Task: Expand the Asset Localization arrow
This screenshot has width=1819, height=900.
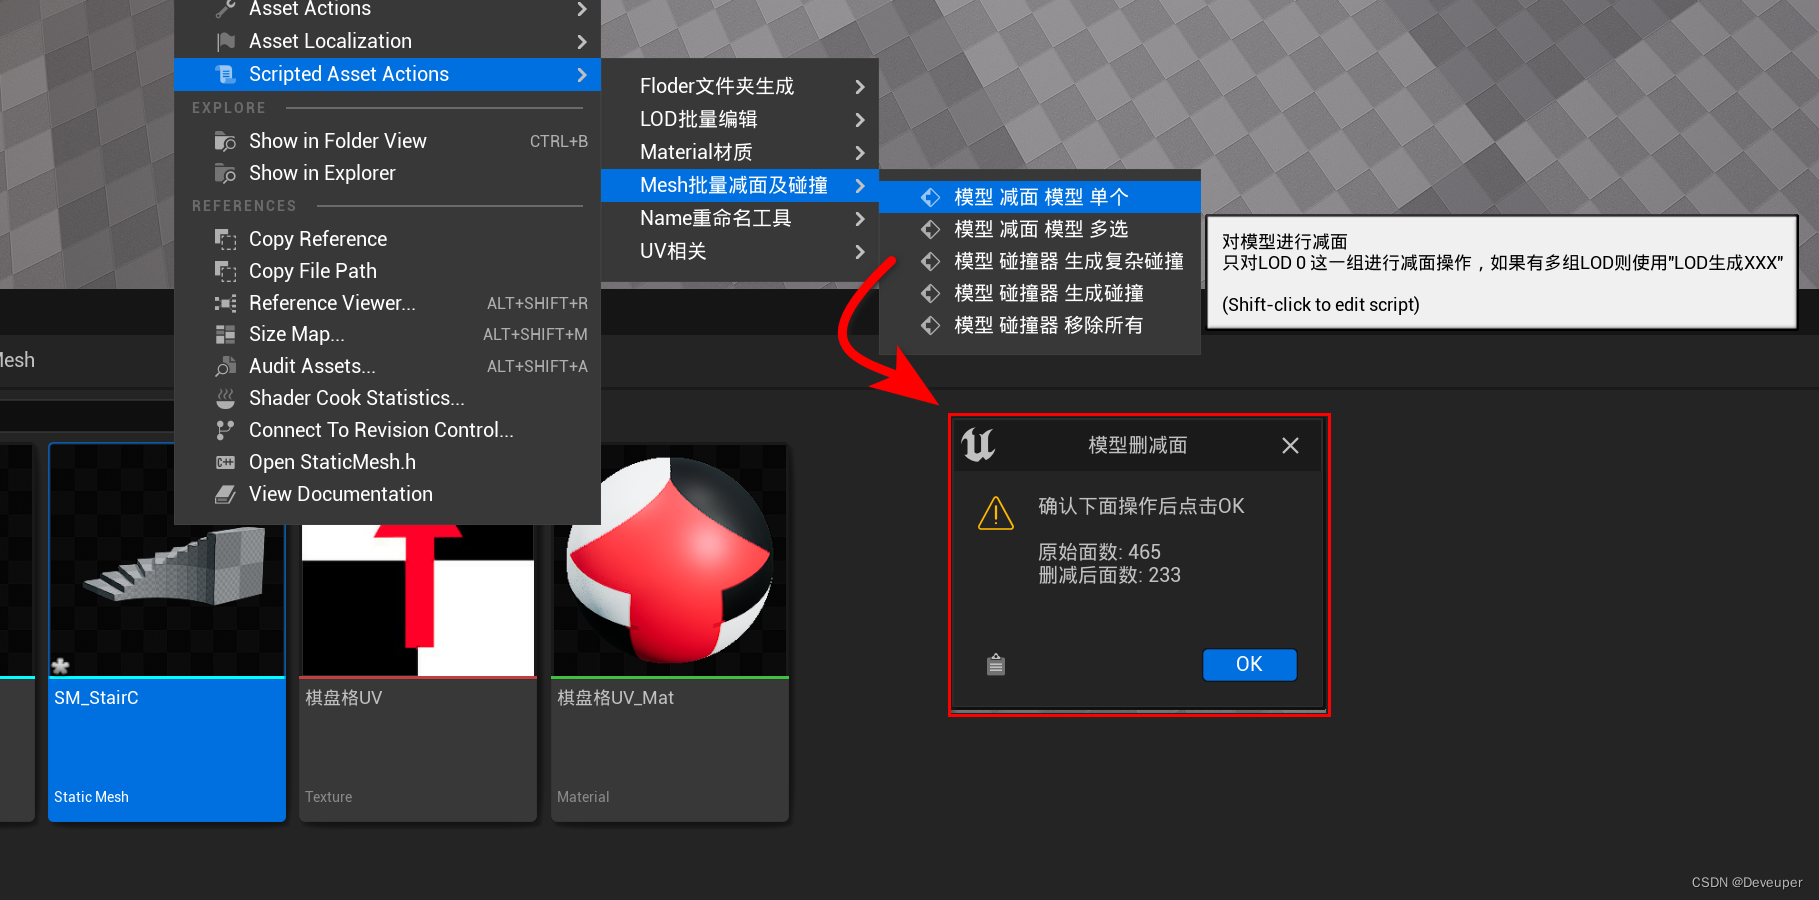Action: coord(582,42)
